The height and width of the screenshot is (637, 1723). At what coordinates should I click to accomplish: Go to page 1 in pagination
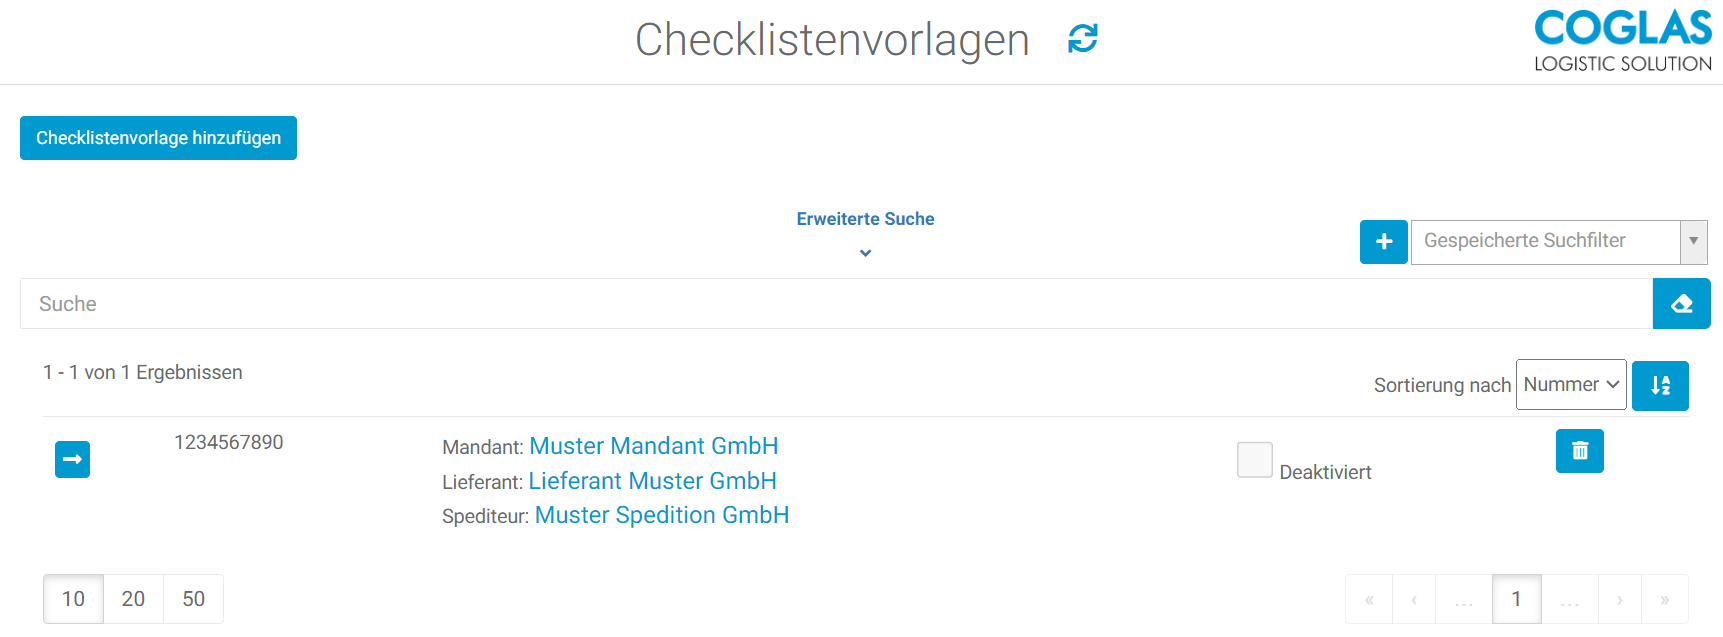[x=1516, y=599]
